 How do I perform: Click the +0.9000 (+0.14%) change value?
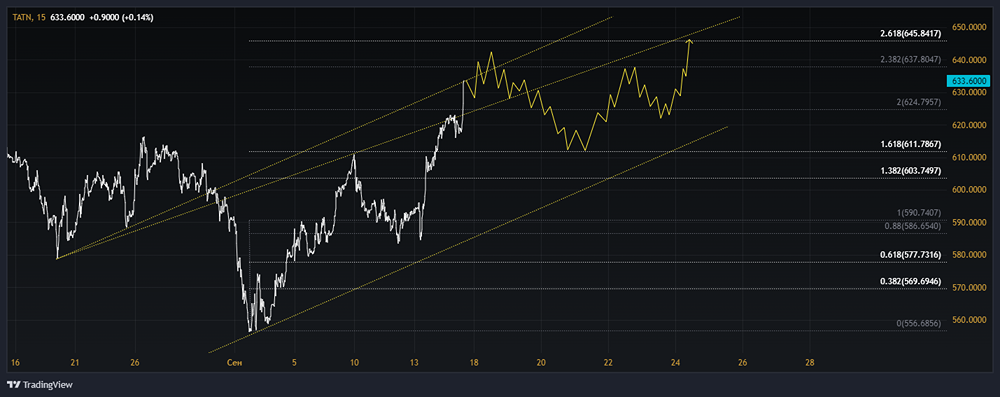click(121, 18)
